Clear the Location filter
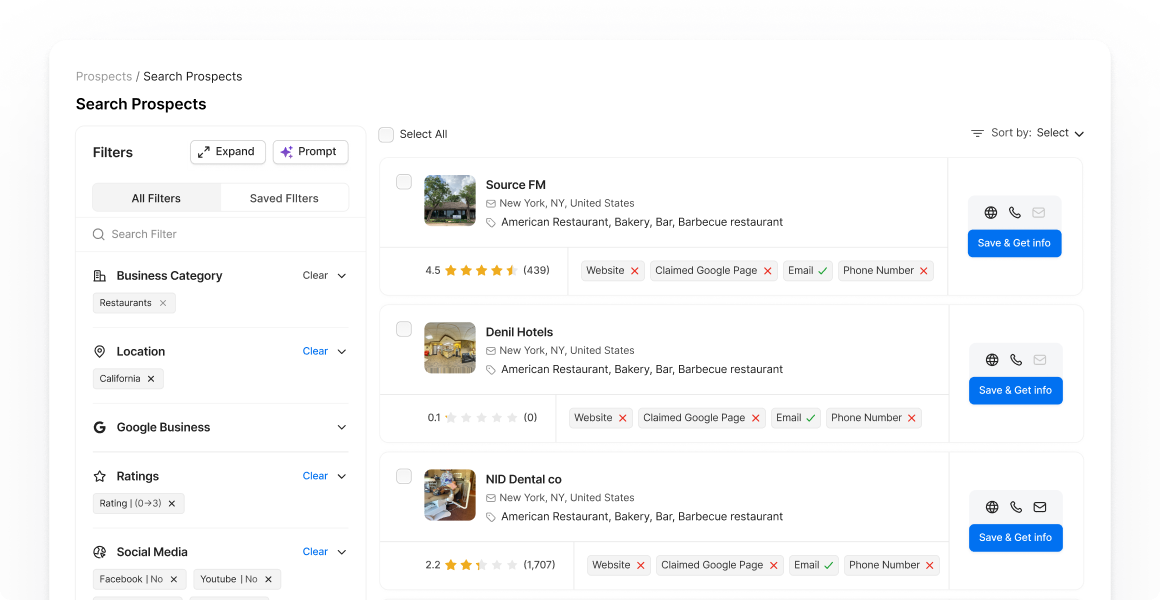1160x600 pixels. [315, 351]
